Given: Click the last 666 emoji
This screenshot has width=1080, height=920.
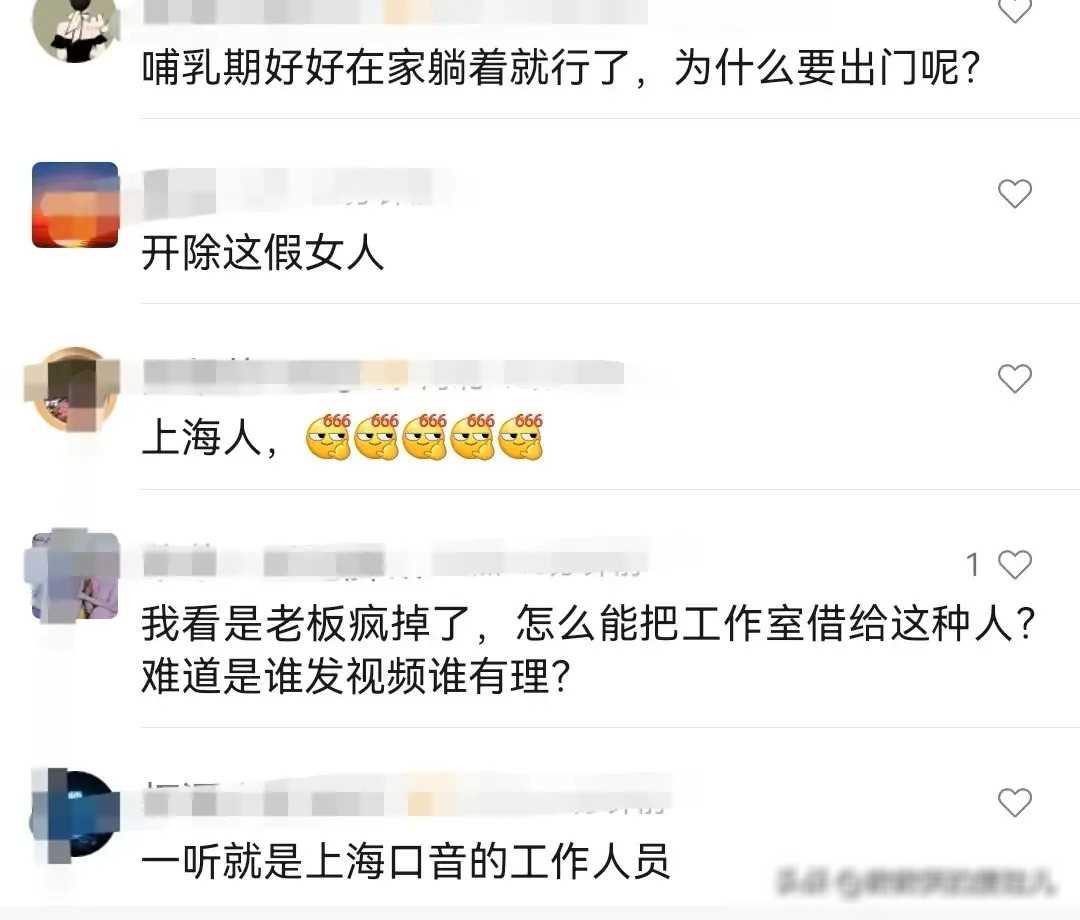Looking at the screenshot, I should point(521,436).
